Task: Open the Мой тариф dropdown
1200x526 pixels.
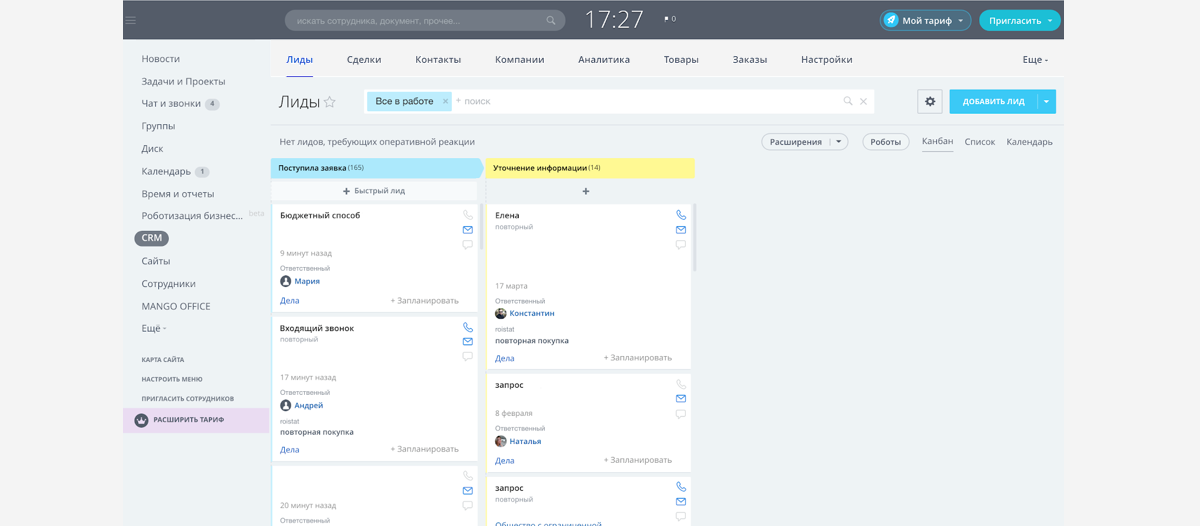Action: click(925, 20)
